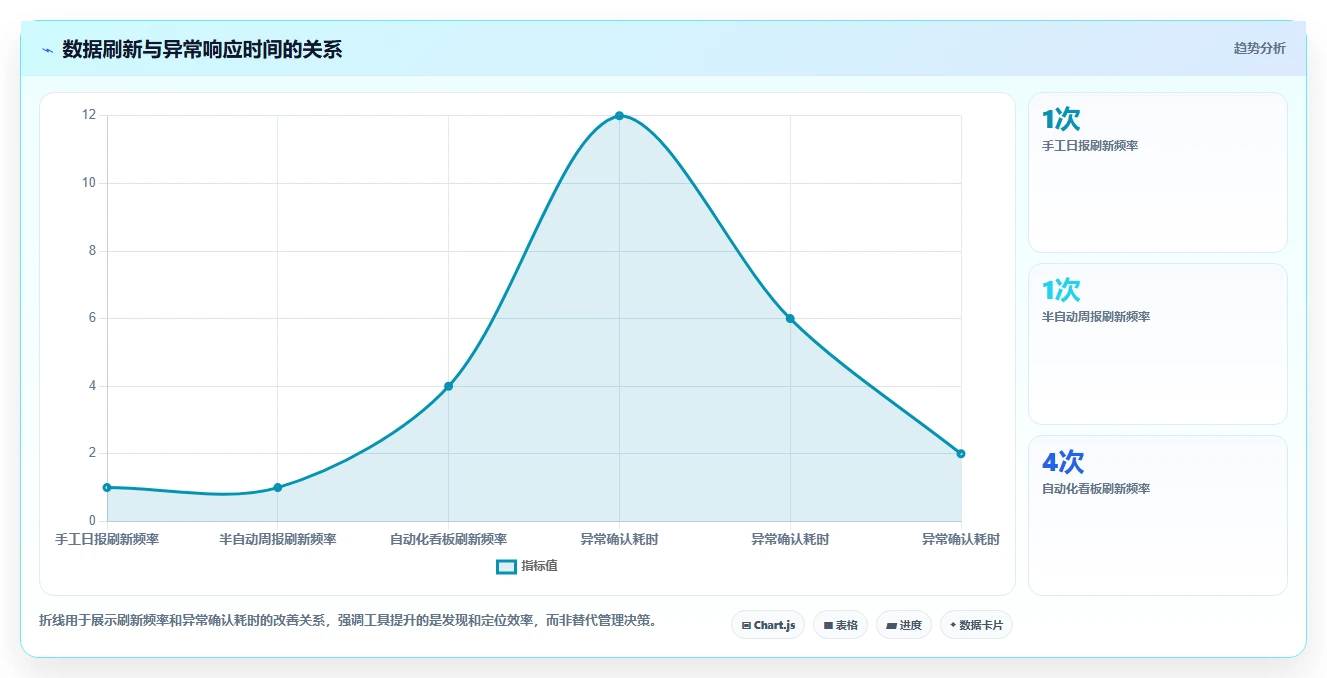Select the 表格 tag
The height and width of the screenshot is (678, 1327).
click(x=840, y=625)
